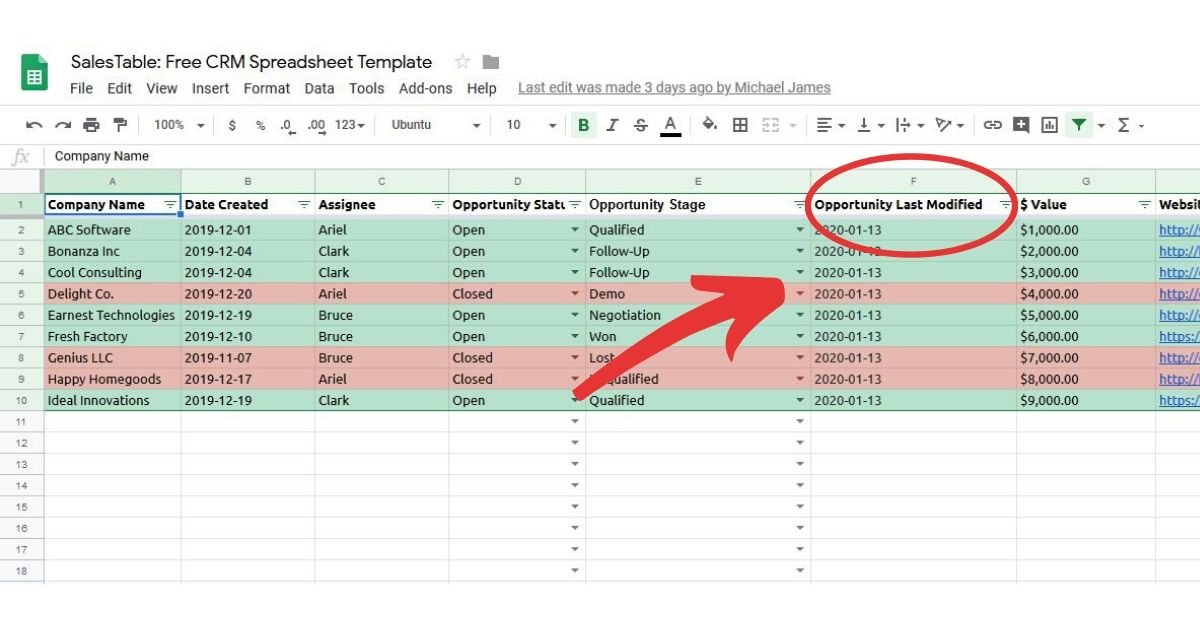Toggle bold formatting
Screen dimensions: 1200x628
583,125
